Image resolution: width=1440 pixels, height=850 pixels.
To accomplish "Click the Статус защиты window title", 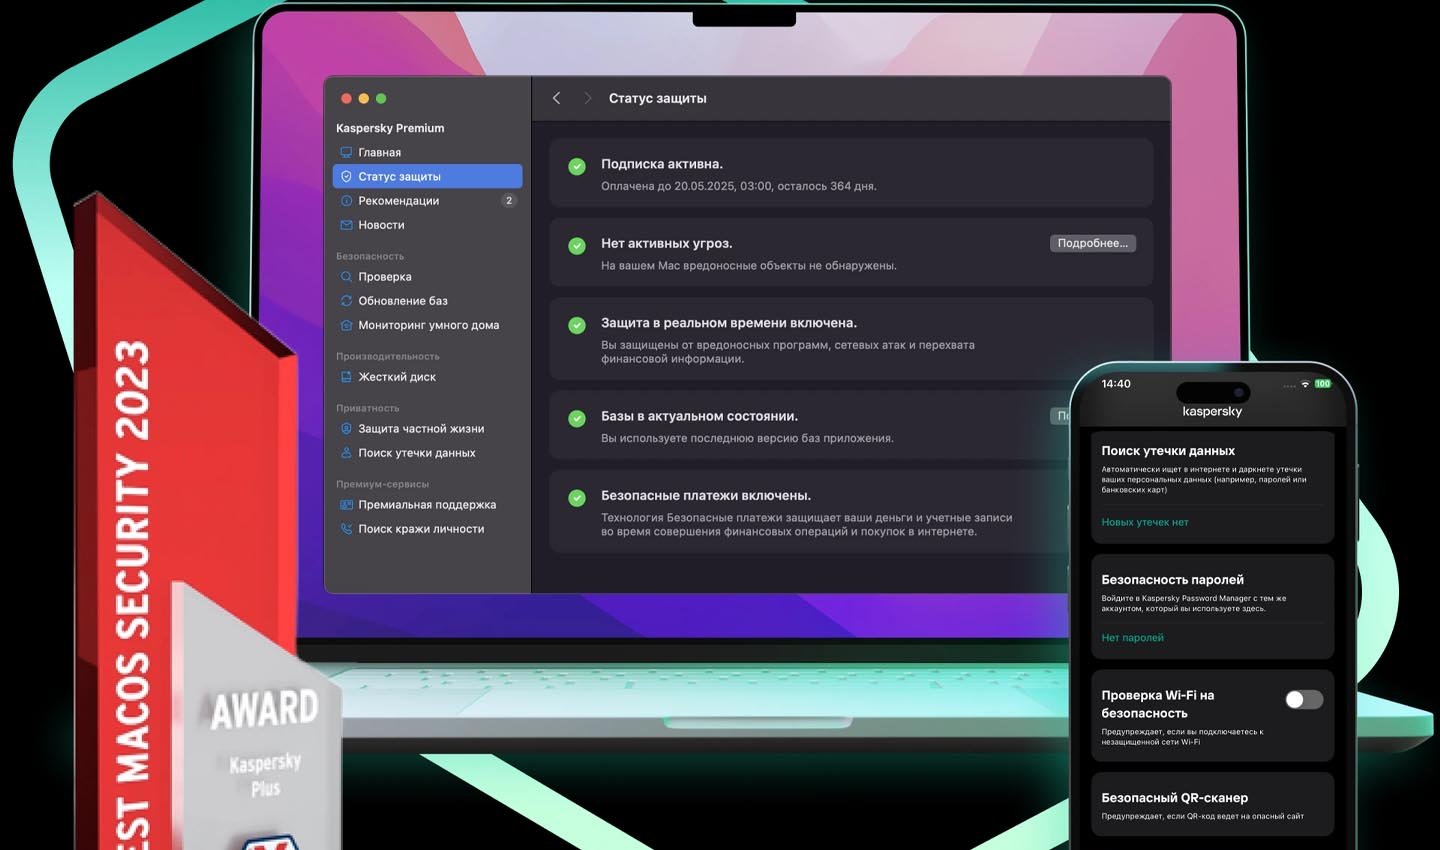I will [657, 98].
